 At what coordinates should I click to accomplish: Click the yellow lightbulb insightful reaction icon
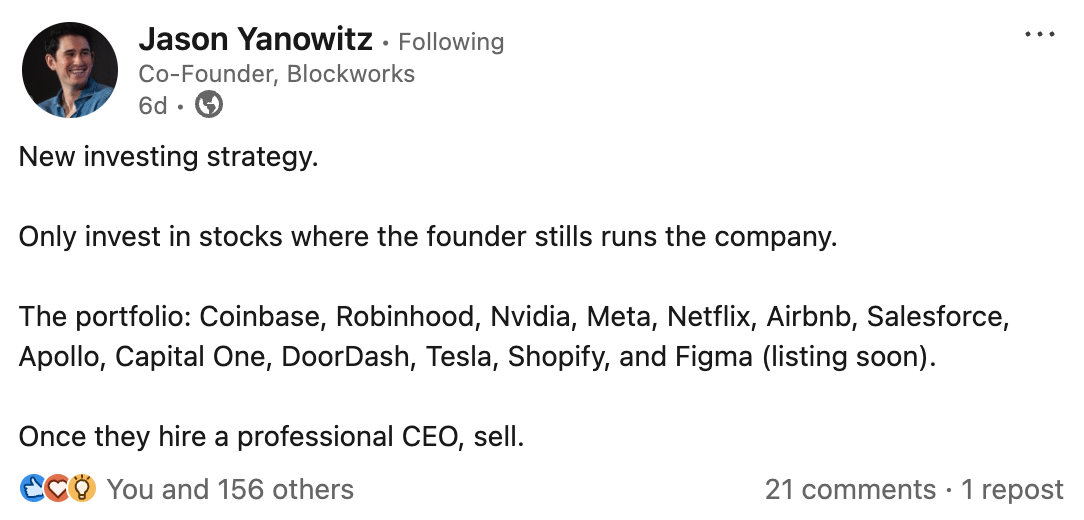tap(82, 489)
